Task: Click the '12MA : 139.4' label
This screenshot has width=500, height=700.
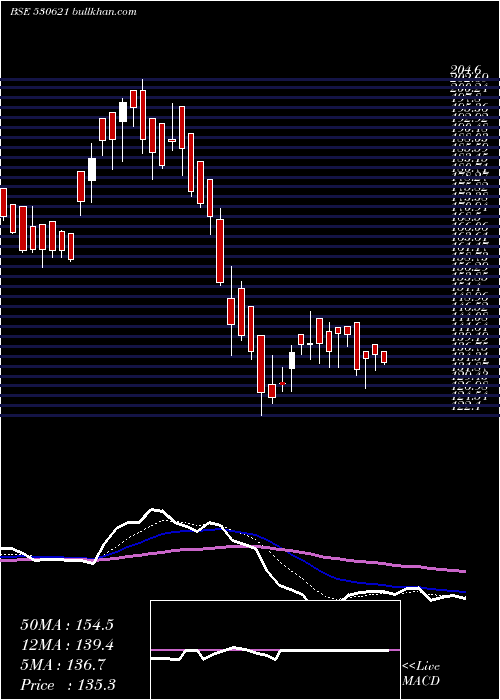Action: (x=67, y=645)
